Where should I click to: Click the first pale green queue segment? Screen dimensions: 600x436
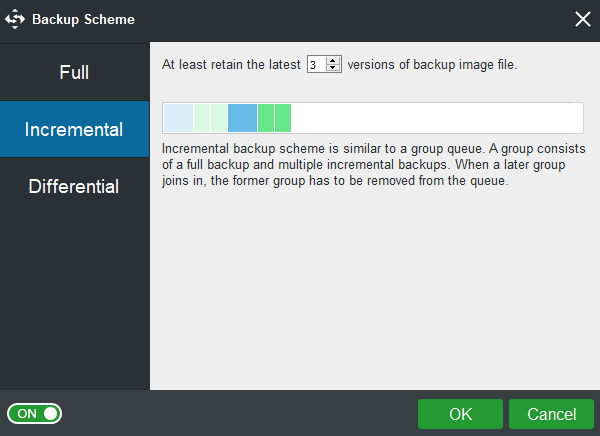[x=202, y=118]
